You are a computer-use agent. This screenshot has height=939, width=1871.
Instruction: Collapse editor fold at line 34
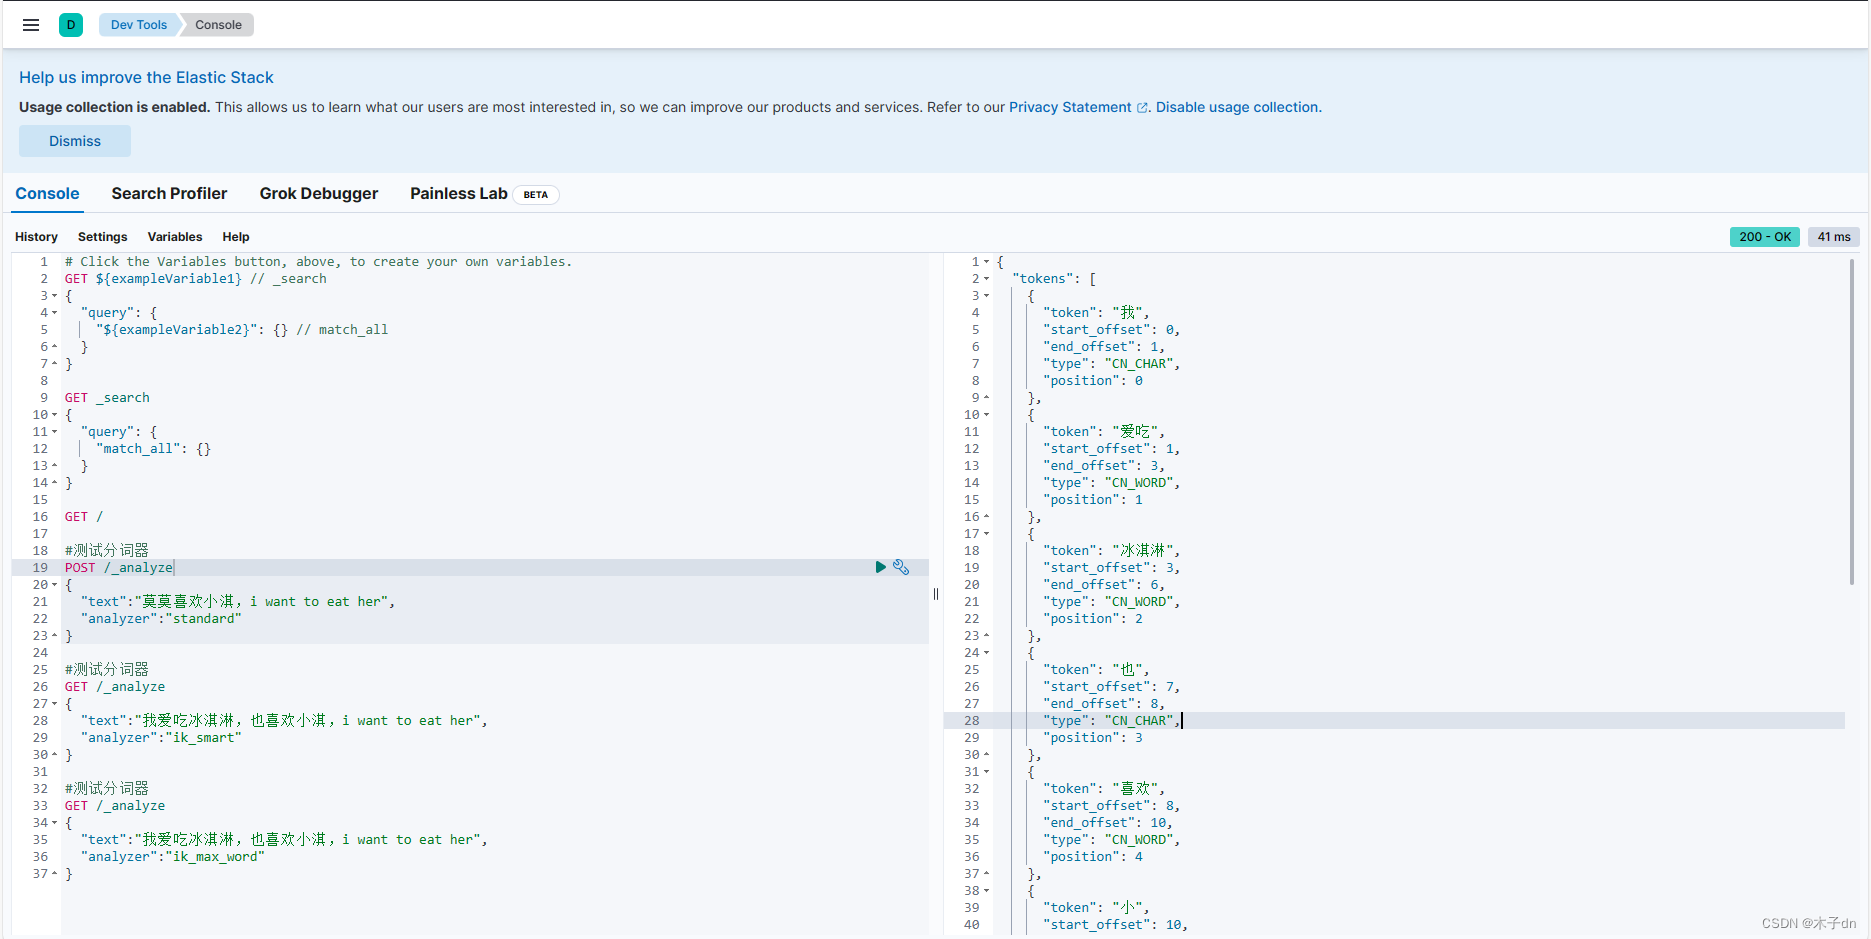click(54, 823)
